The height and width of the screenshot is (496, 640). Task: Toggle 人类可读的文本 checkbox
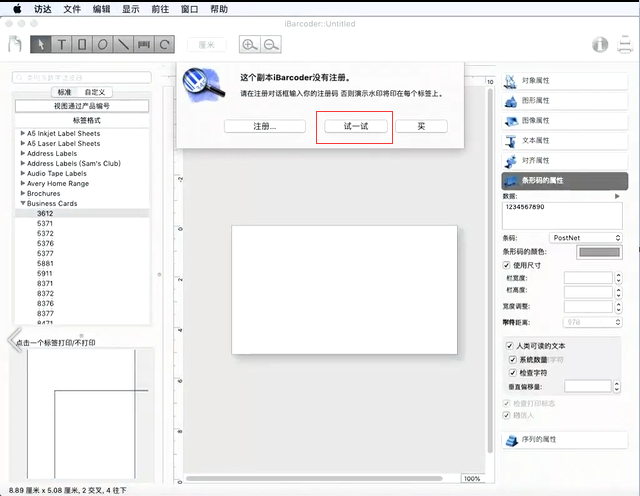[x=509, y=346]
